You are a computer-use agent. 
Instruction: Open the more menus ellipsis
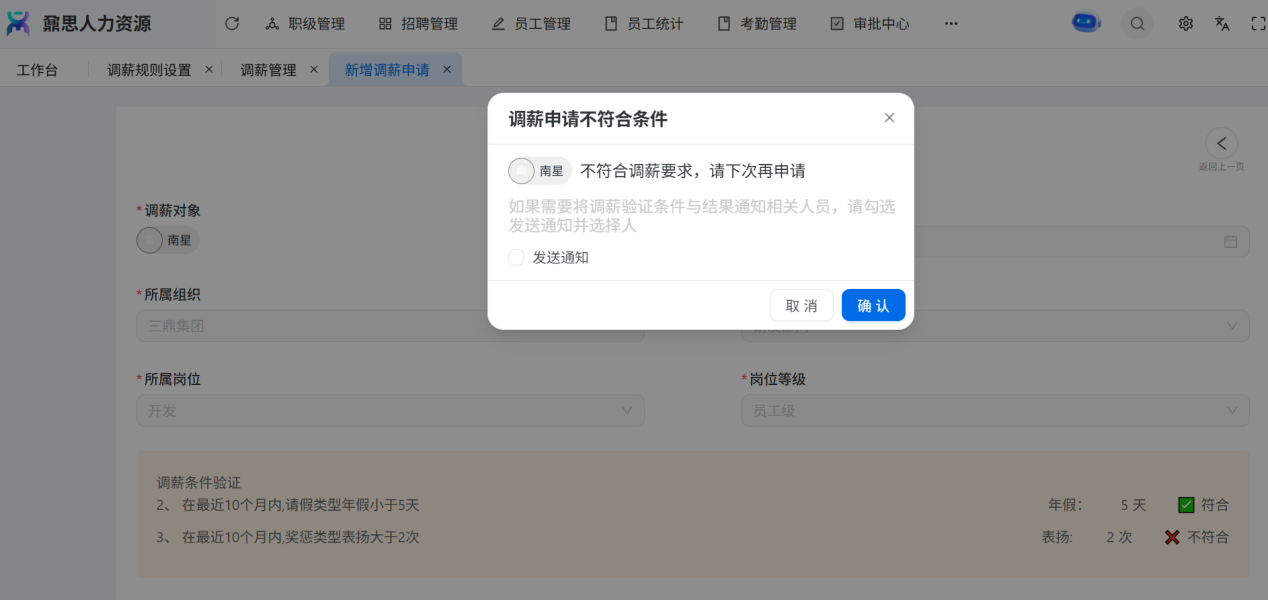(951, 24)
